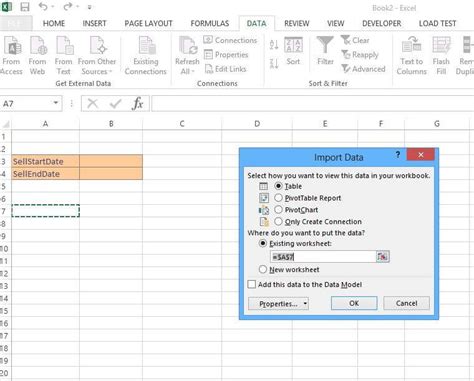This screenshot has width=474, height=381.
Task: Sort Z to A descending
Action: (274, 63)
